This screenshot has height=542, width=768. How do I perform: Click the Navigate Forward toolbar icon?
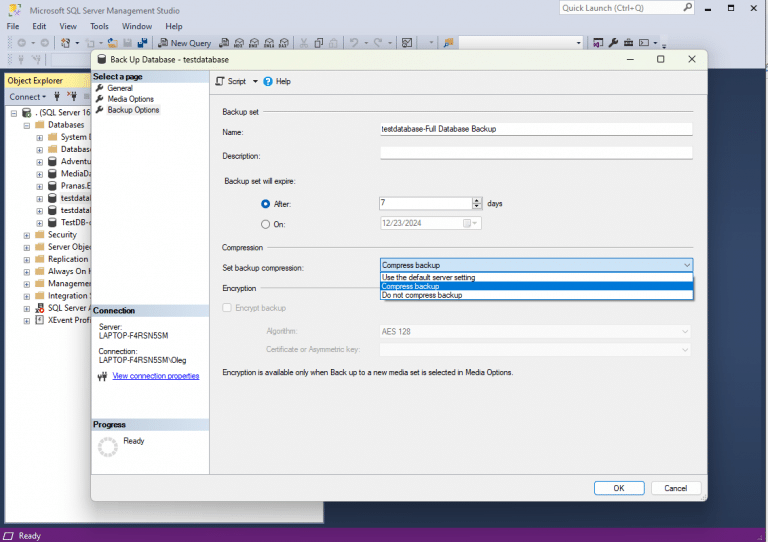pos(45,43)
